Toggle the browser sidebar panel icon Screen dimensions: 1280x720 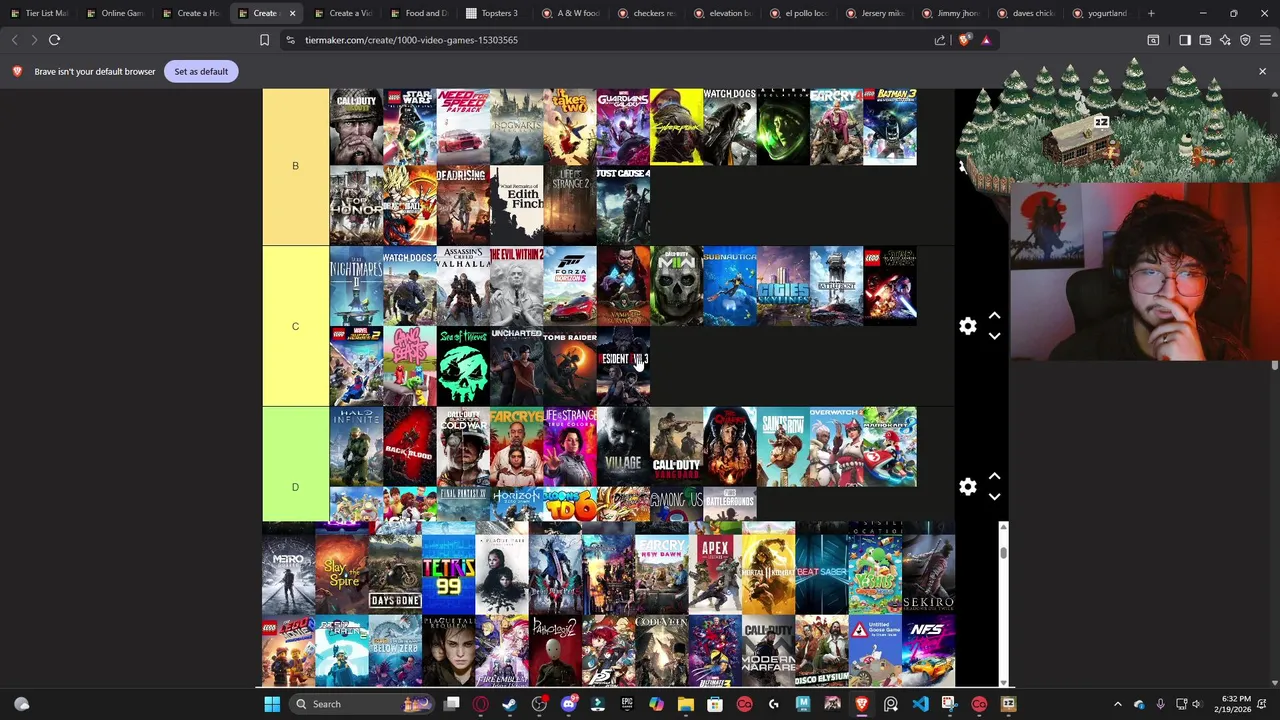point(1185,40)
